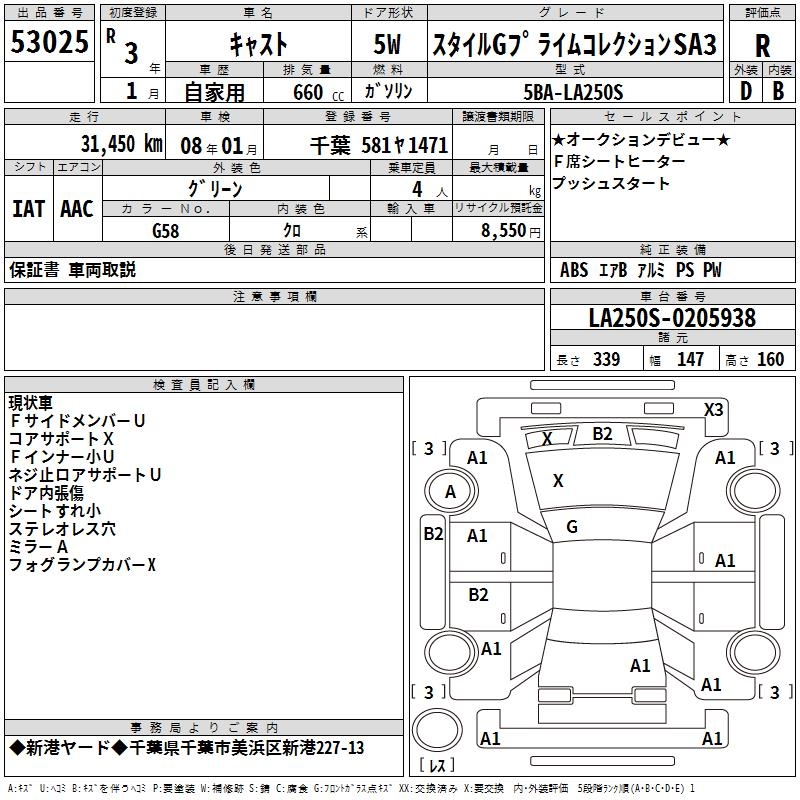The image size is (800, 800).
Task: Select the mileage 31,450 km
Action: pos(121,144)
